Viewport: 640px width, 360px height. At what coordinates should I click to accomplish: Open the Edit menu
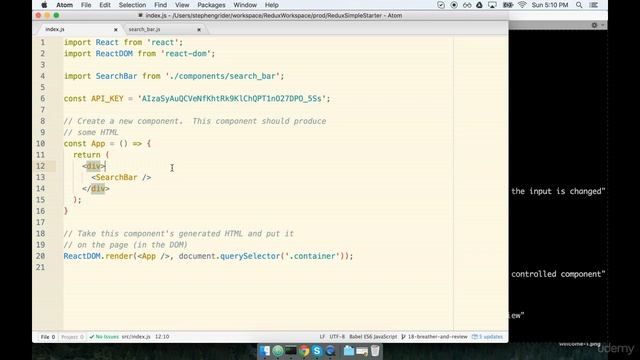tap(105, 5)
